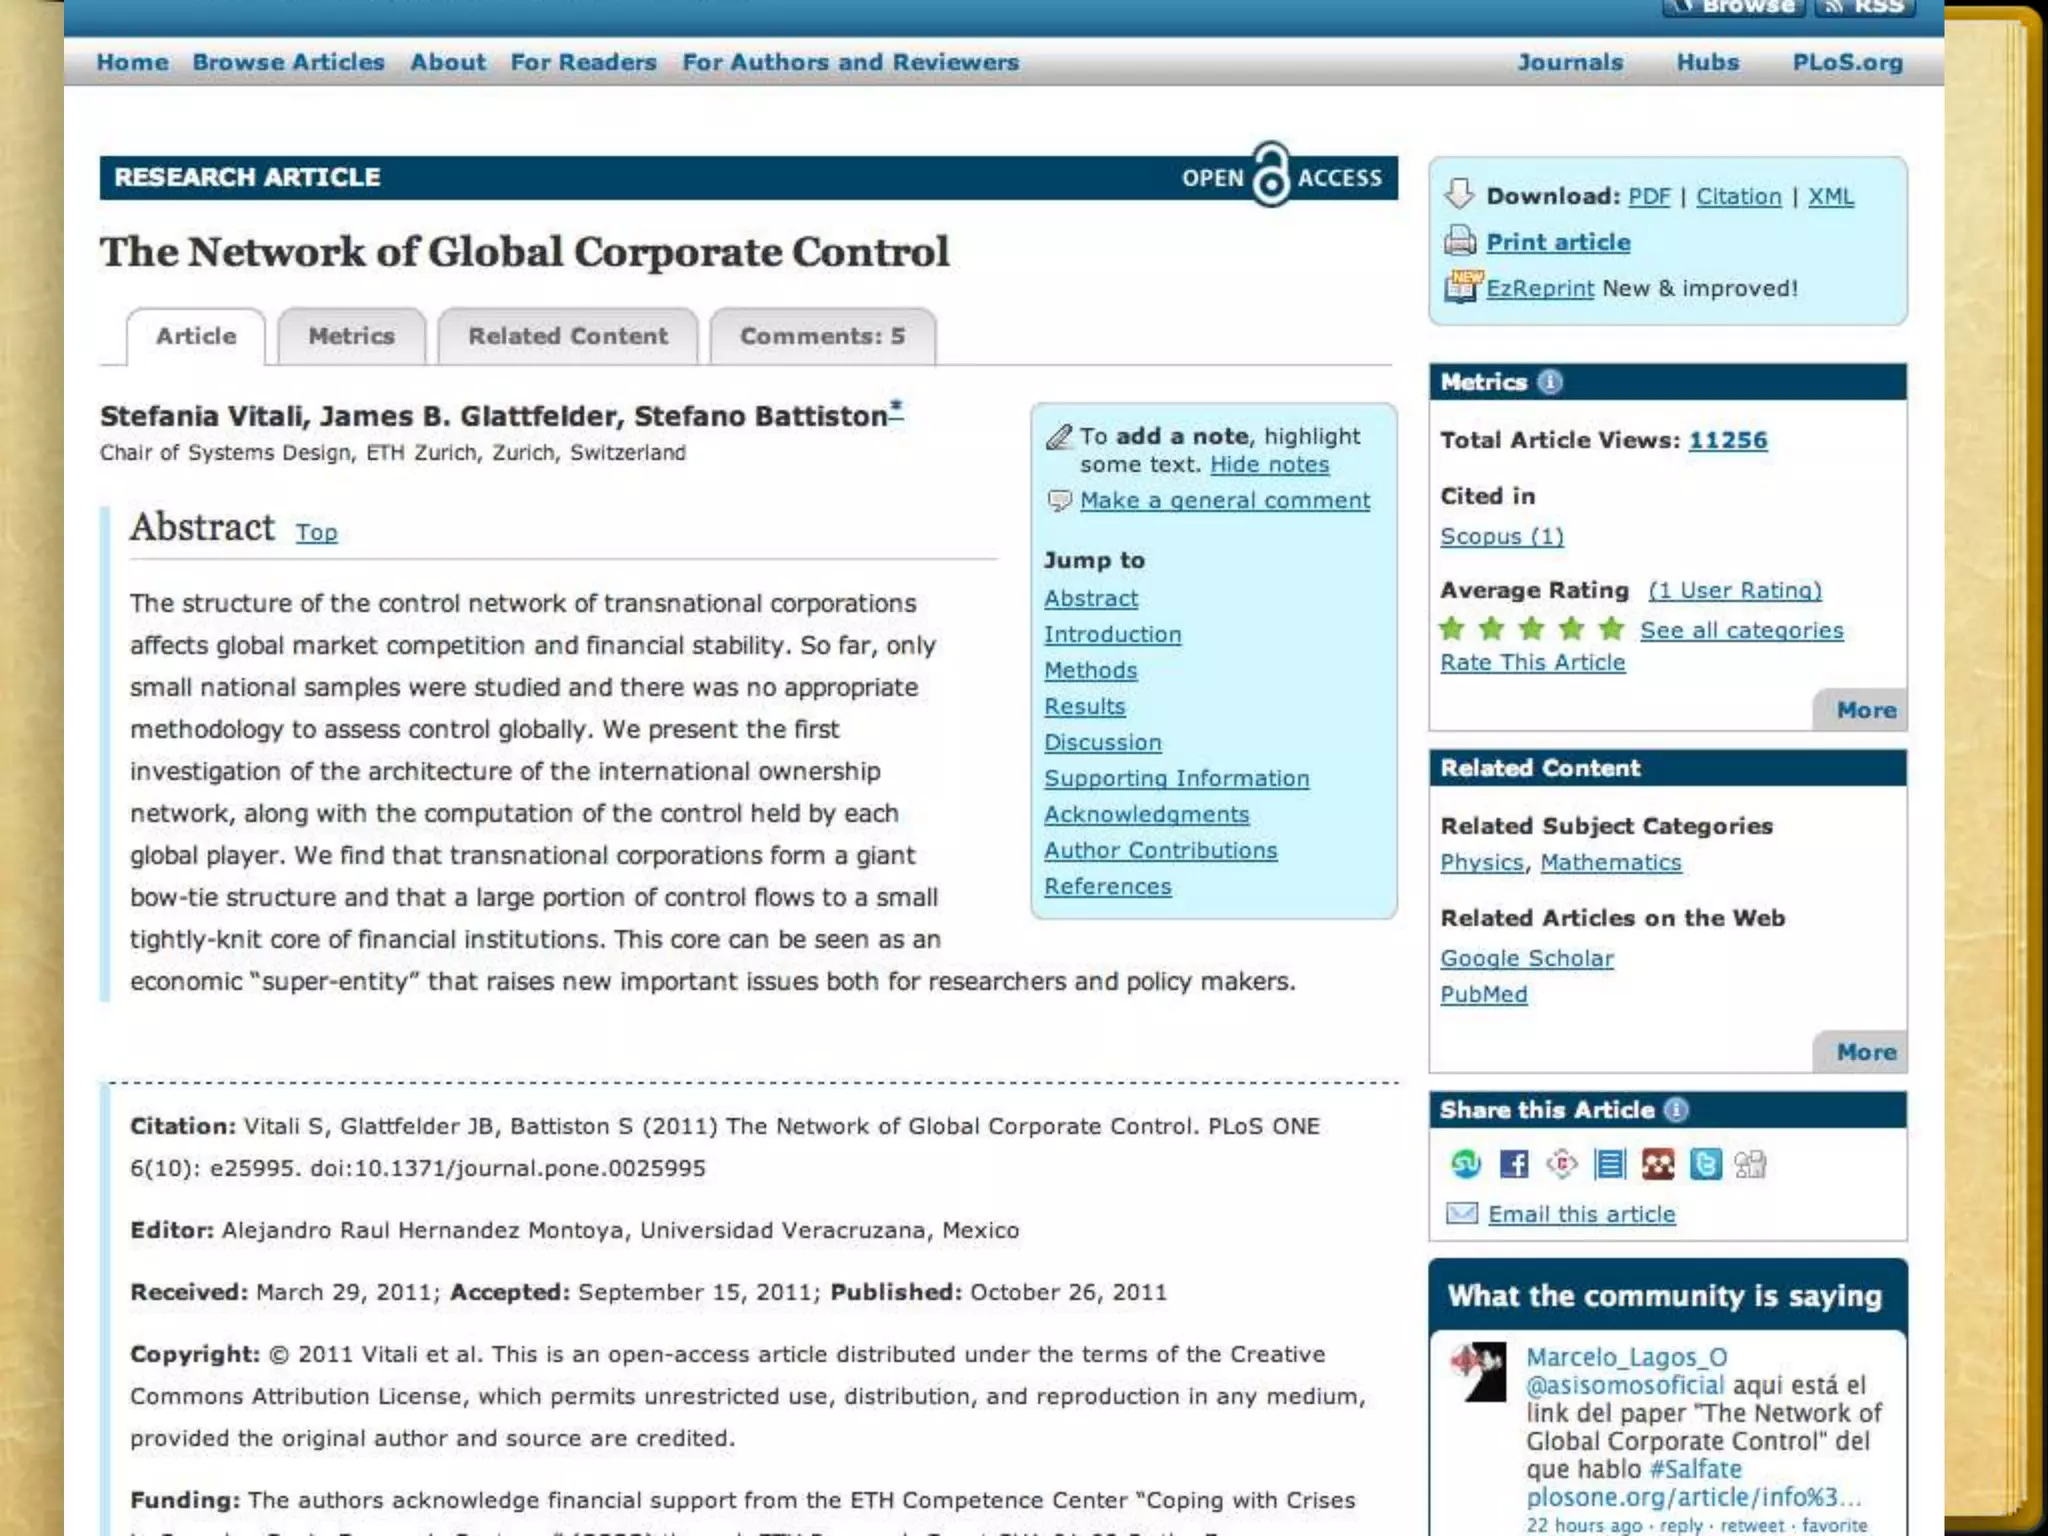Click the envelope email icon
This screenshot has height=1536, width=2048.
click(1462, 1214)
